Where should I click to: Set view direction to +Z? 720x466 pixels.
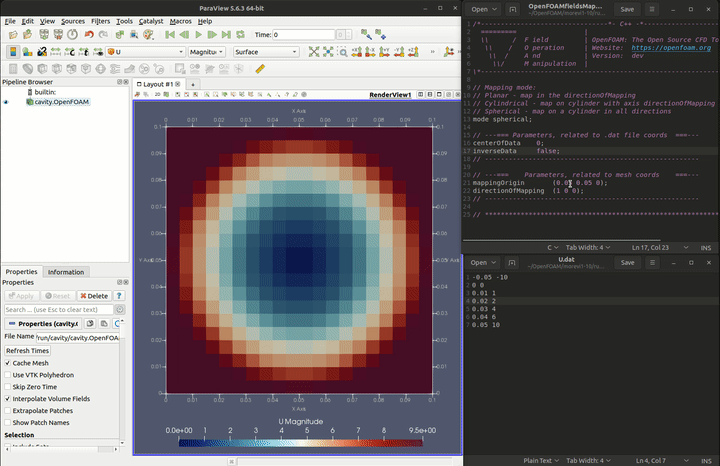(413, 52)
